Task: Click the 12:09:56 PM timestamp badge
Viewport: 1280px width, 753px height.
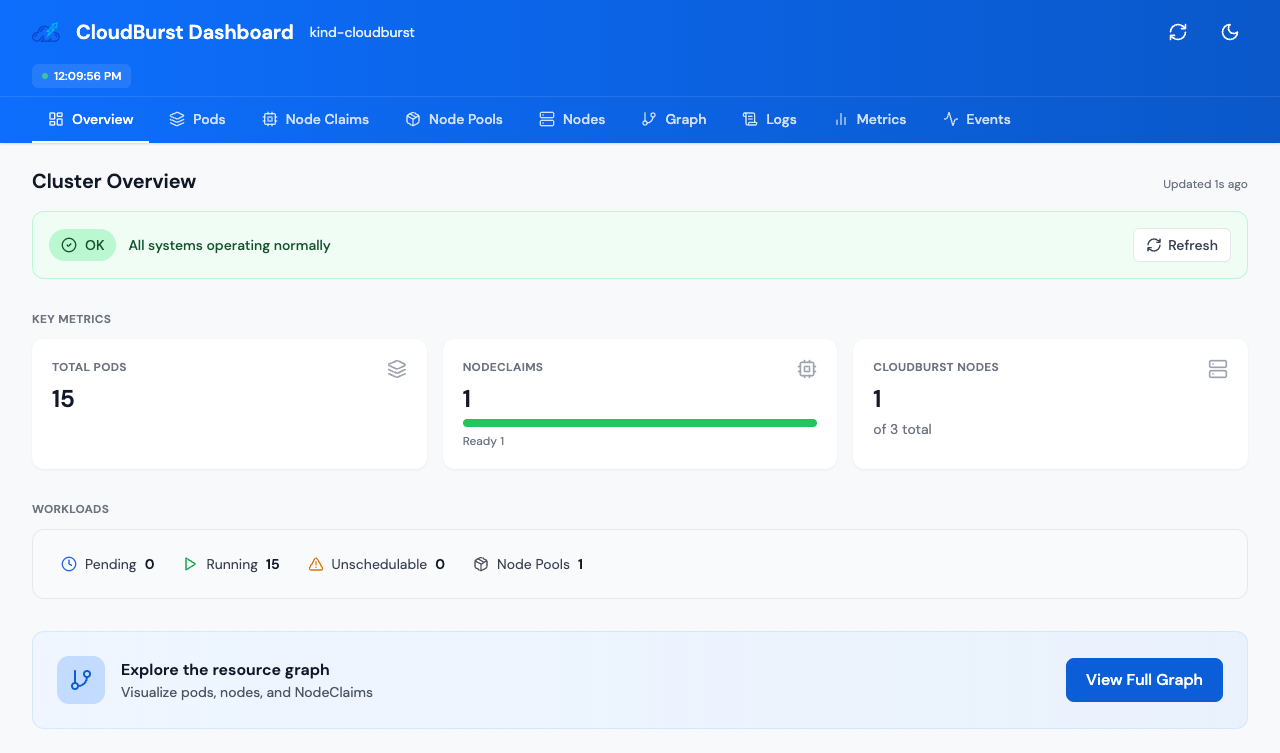Action: [81, 75]
